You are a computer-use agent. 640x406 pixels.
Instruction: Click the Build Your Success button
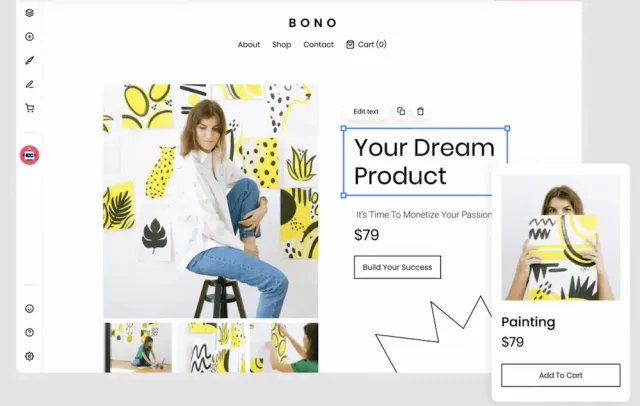pyautogui.click(x=397, y=267)
